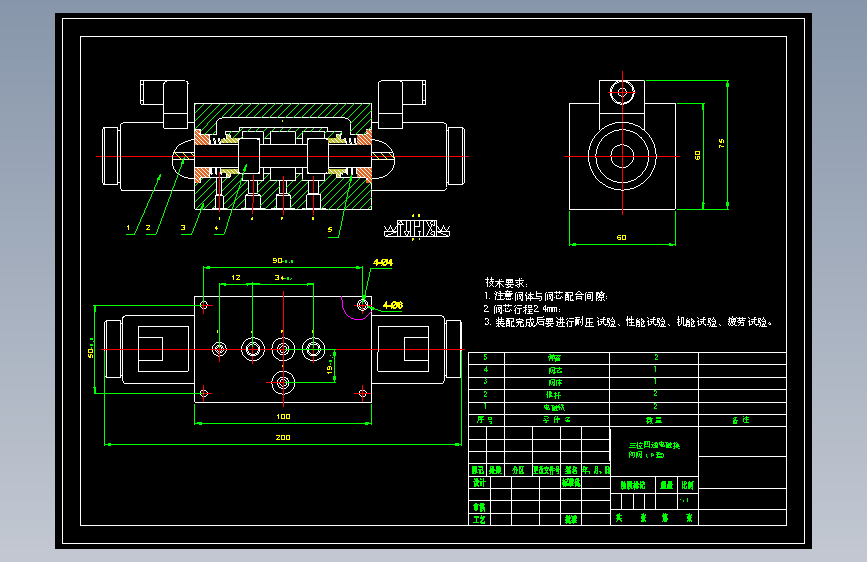
Task: Select the vertical 50 dimension text
Action: click(91, 350)
